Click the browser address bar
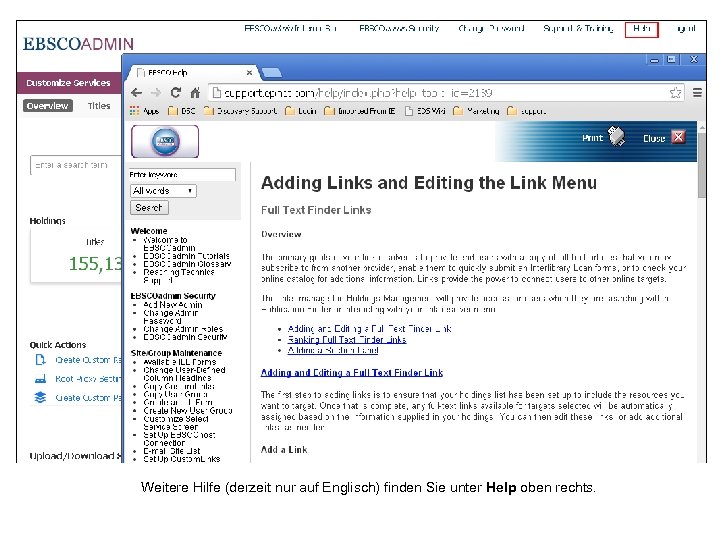This screenshot has width=720, height=540. pyautogui.click(x=445, y=93)
